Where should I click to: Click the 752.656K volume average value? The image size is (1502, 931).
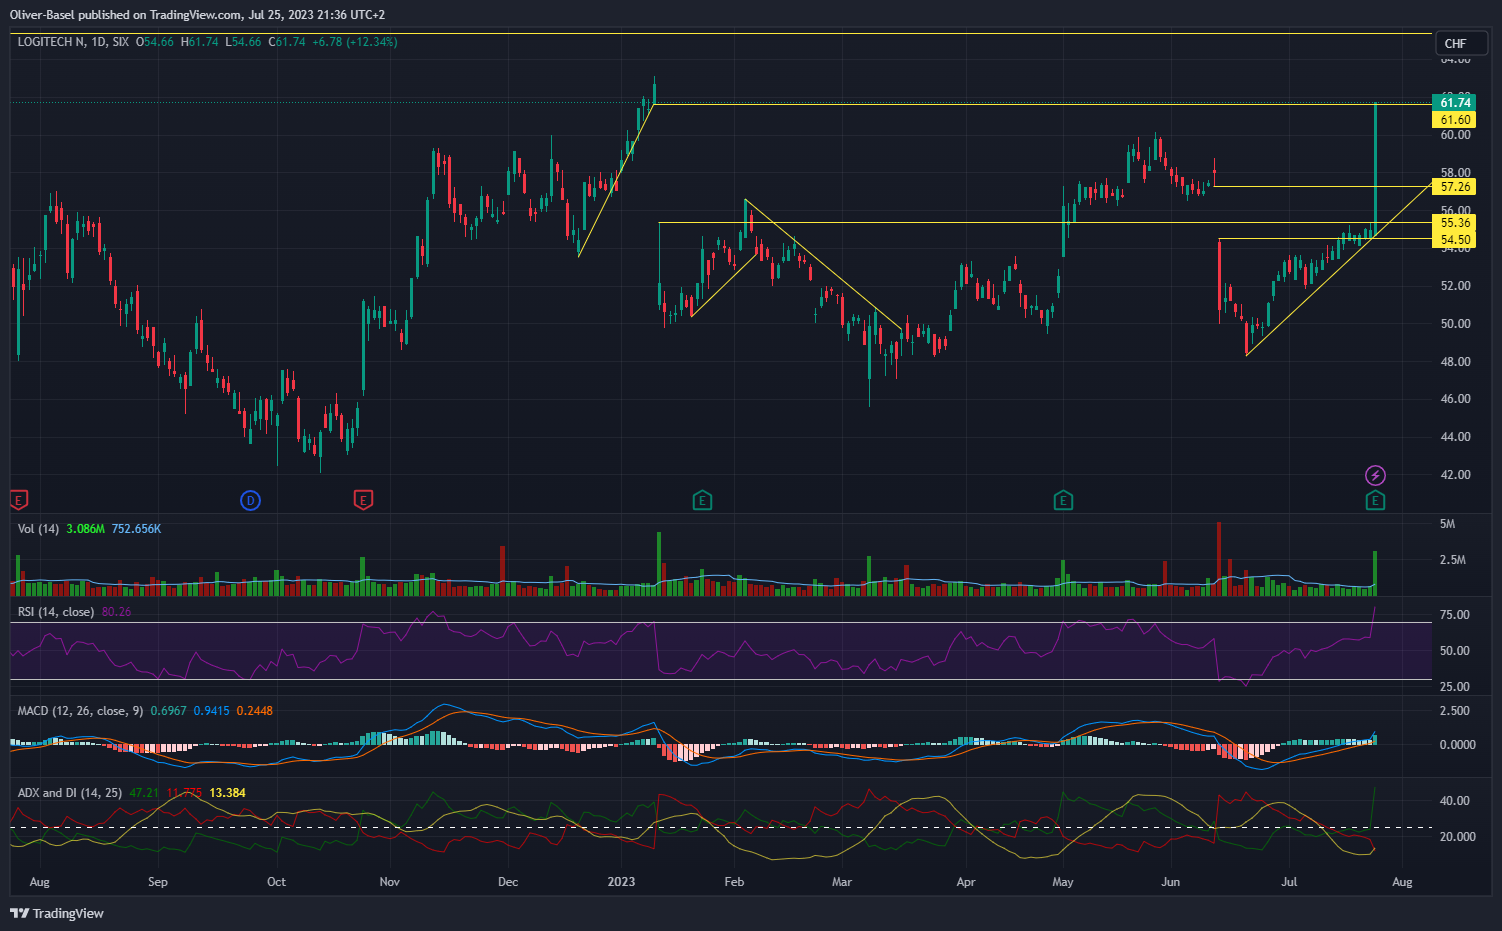point(136,528)
